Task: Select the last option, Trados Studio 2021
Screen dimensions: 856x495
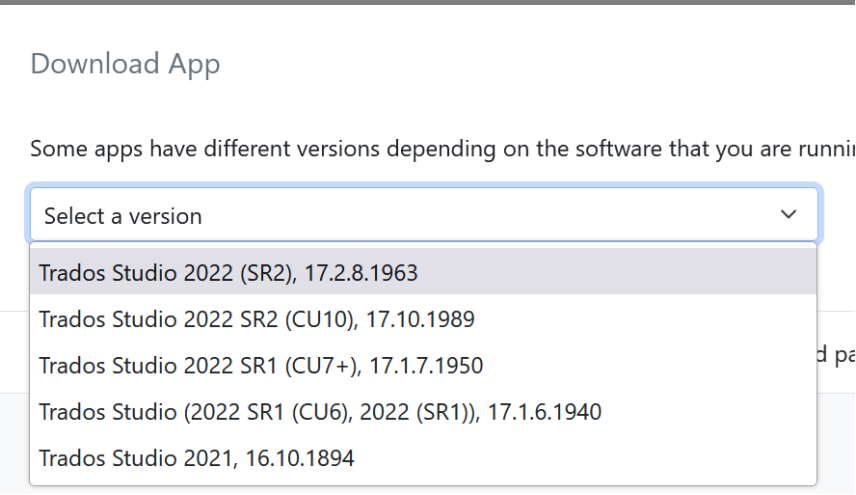Action: [x=196, y=459]
